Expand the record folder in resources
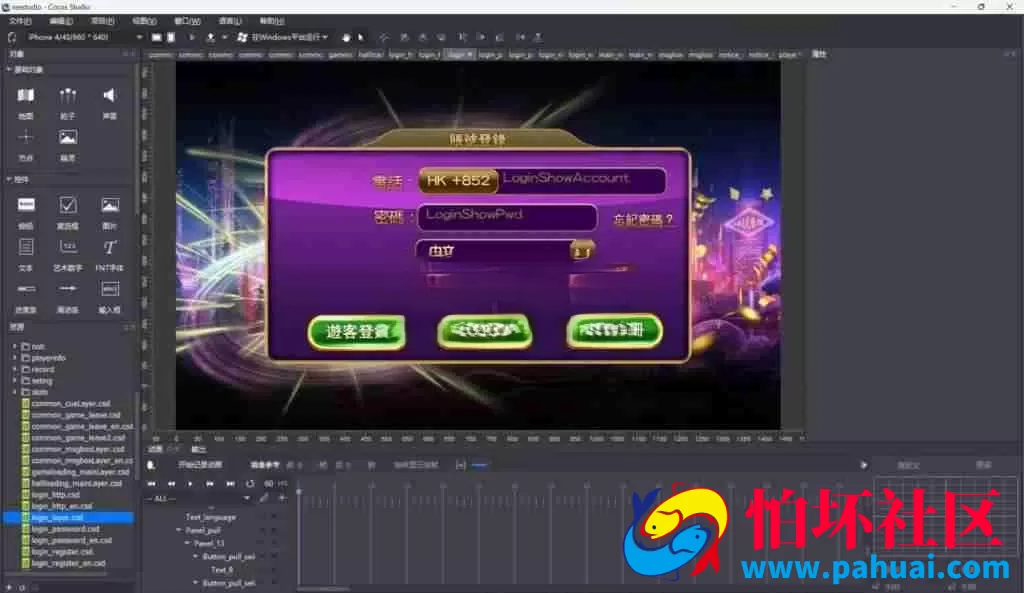 [15, 369]
